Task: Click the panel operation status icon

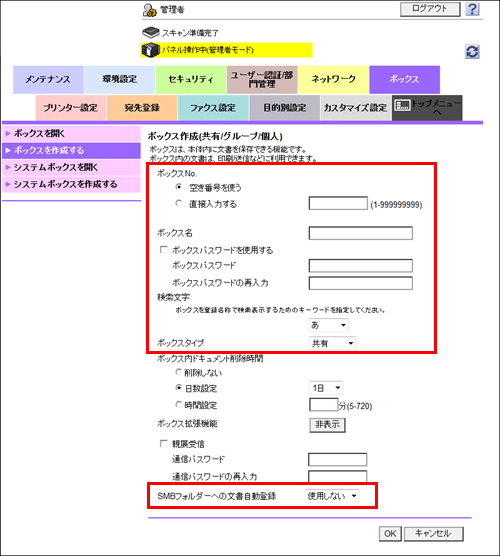Action: click(150, 50)
